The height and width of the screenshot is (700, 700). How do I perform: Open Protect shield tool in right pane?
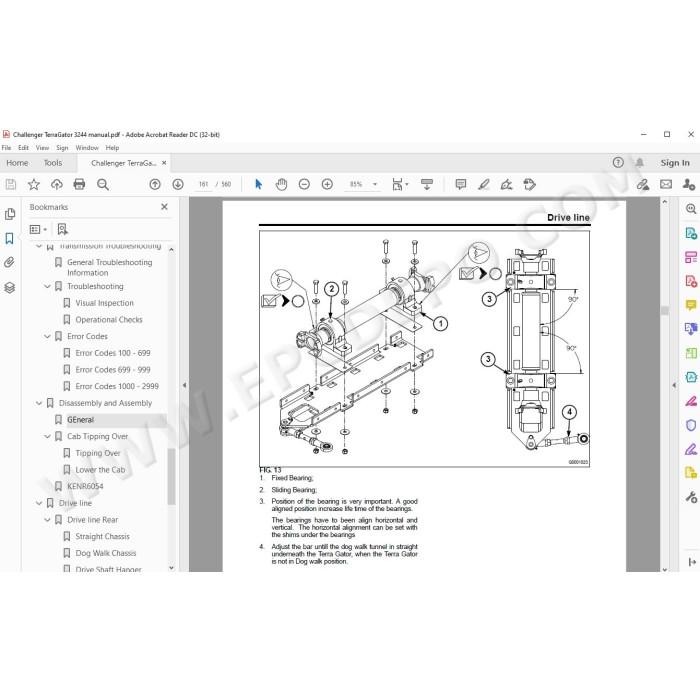click(691, 425)
